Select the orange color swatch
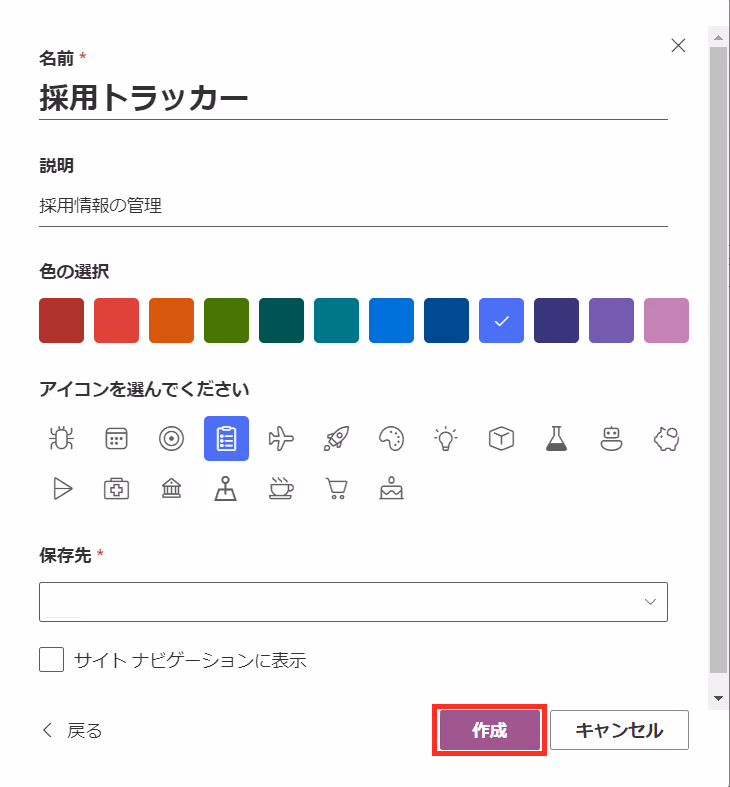This screenshot has width=730, height=787. [x=171, y=320]
